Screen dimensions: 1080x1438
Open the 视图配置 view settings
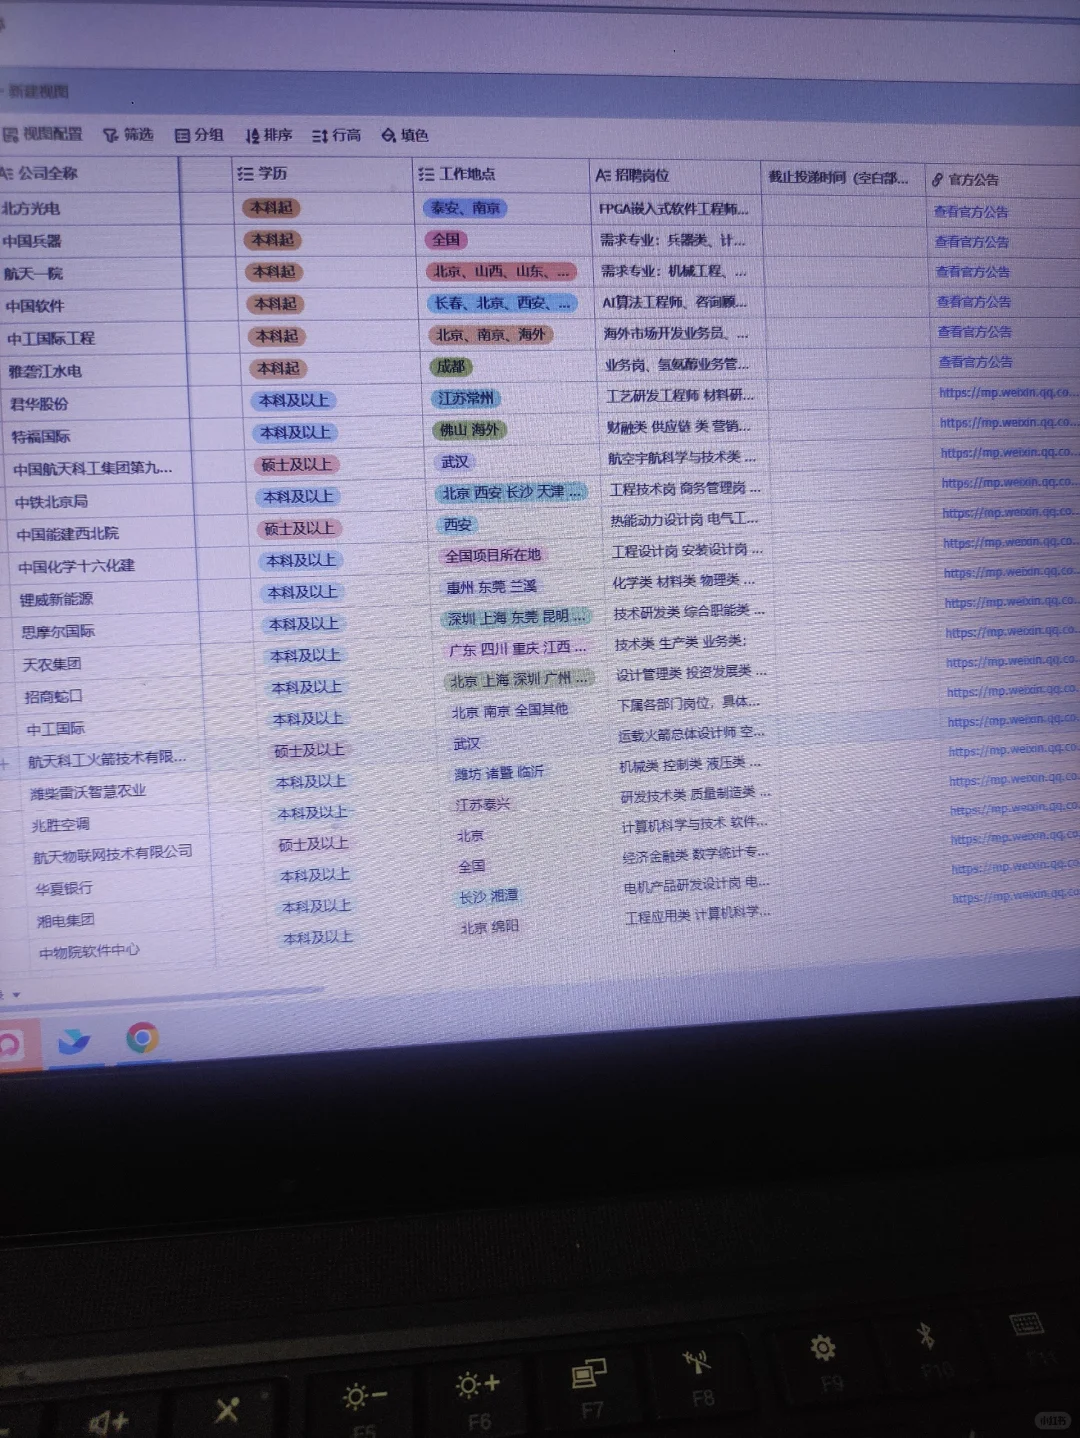(x=43, y=133)
